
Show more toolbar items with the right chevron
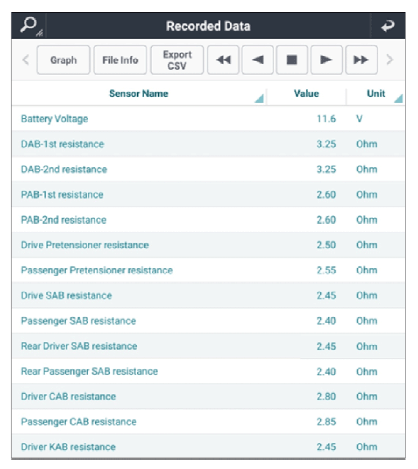389,60
